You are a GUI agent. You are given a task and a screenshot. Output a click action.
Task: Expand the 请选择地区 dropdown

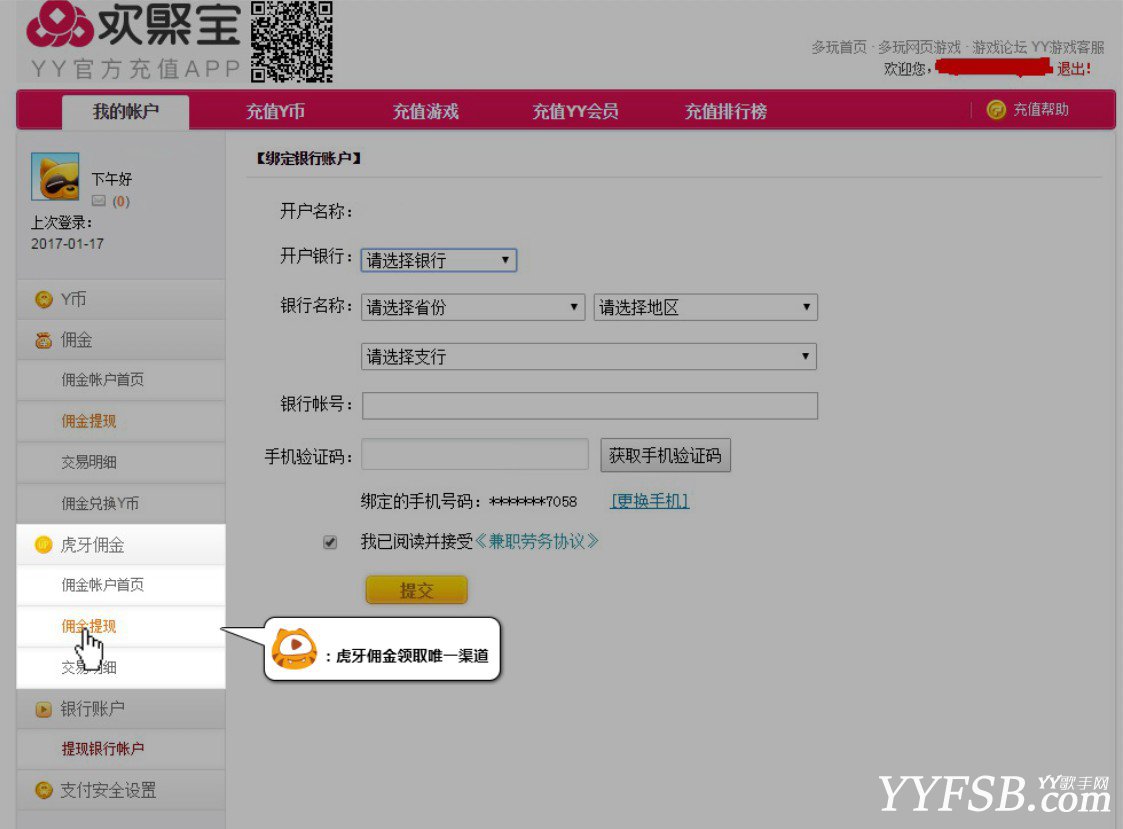[x=705, y=307]
